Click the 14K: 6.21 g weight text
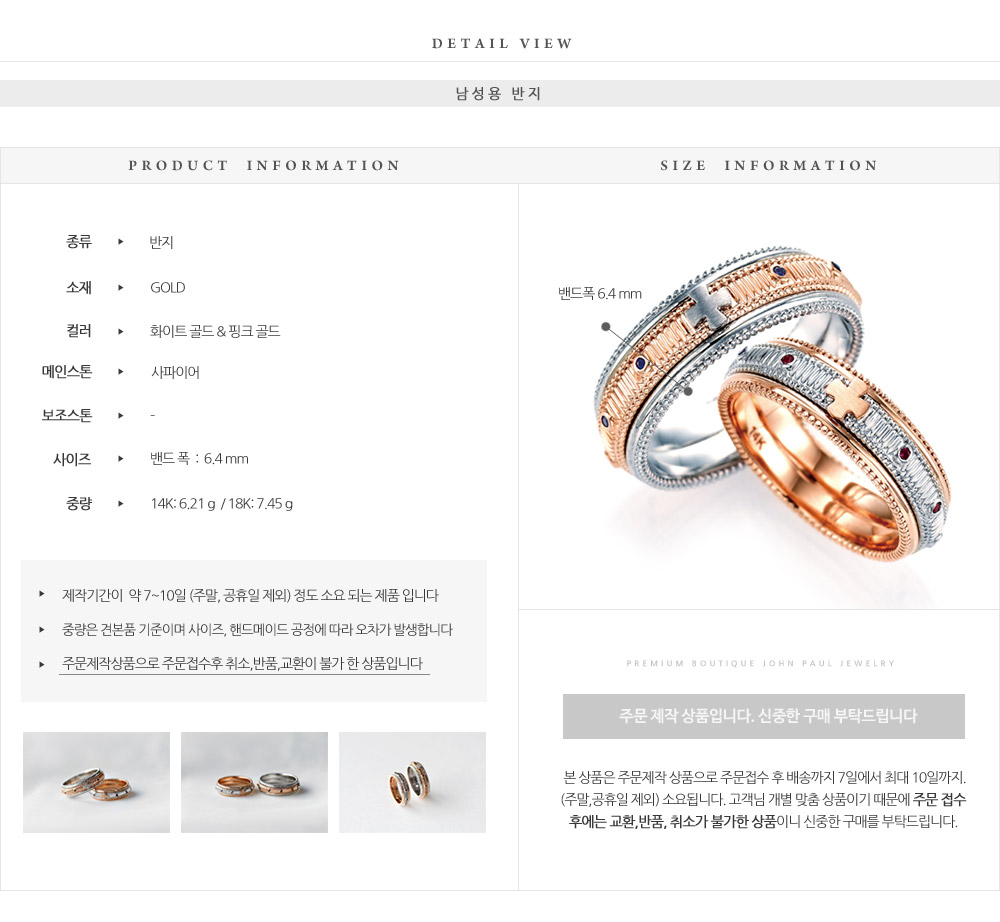Image resolution: width=1000 pixels, height=922 pixels. (x=182, y=504)
